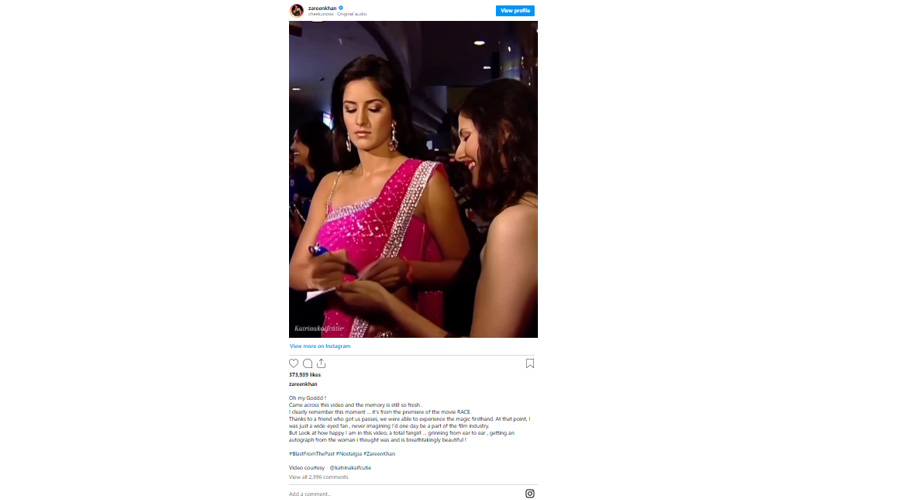
Task: Open the #ZareenKhan hashtag
Action: tap(379, 454)
